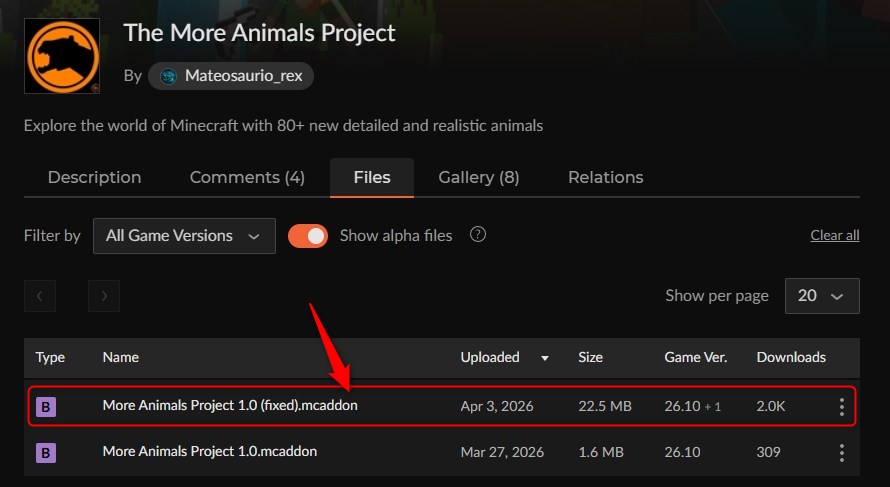Open More Animals Project 1.0 (fixed).mcaddon file

230,405
